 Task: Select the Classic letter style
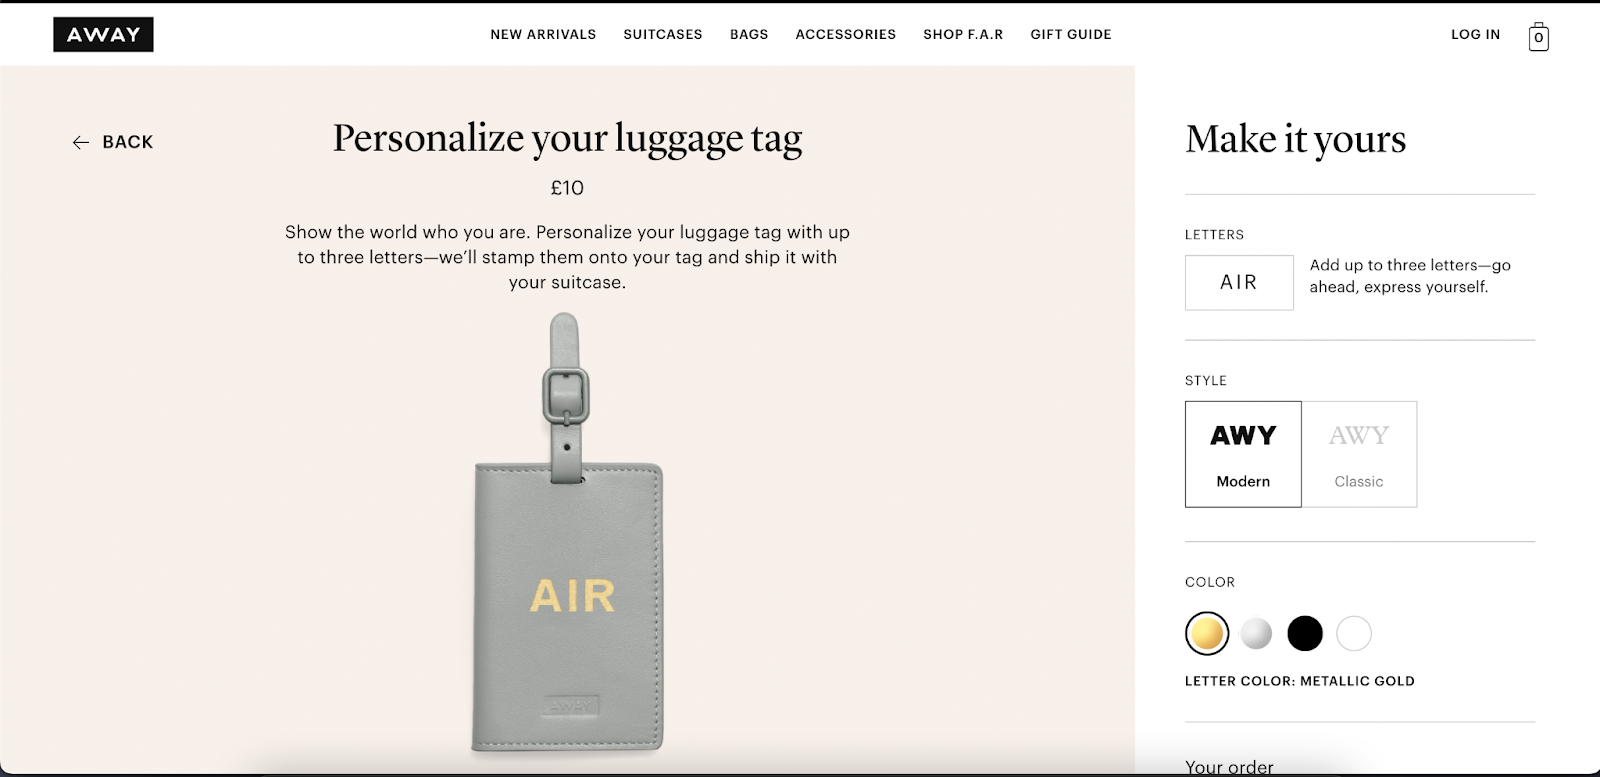1359,454
